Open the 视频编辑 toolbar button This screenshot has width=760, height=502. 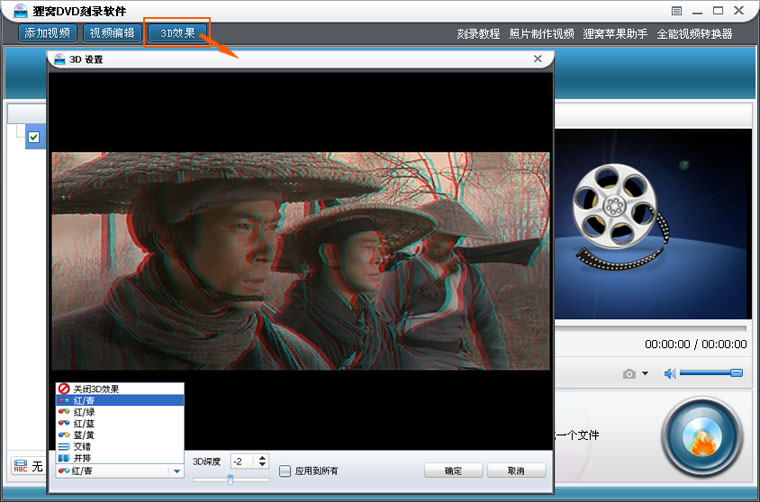click(x=112, y=33)
